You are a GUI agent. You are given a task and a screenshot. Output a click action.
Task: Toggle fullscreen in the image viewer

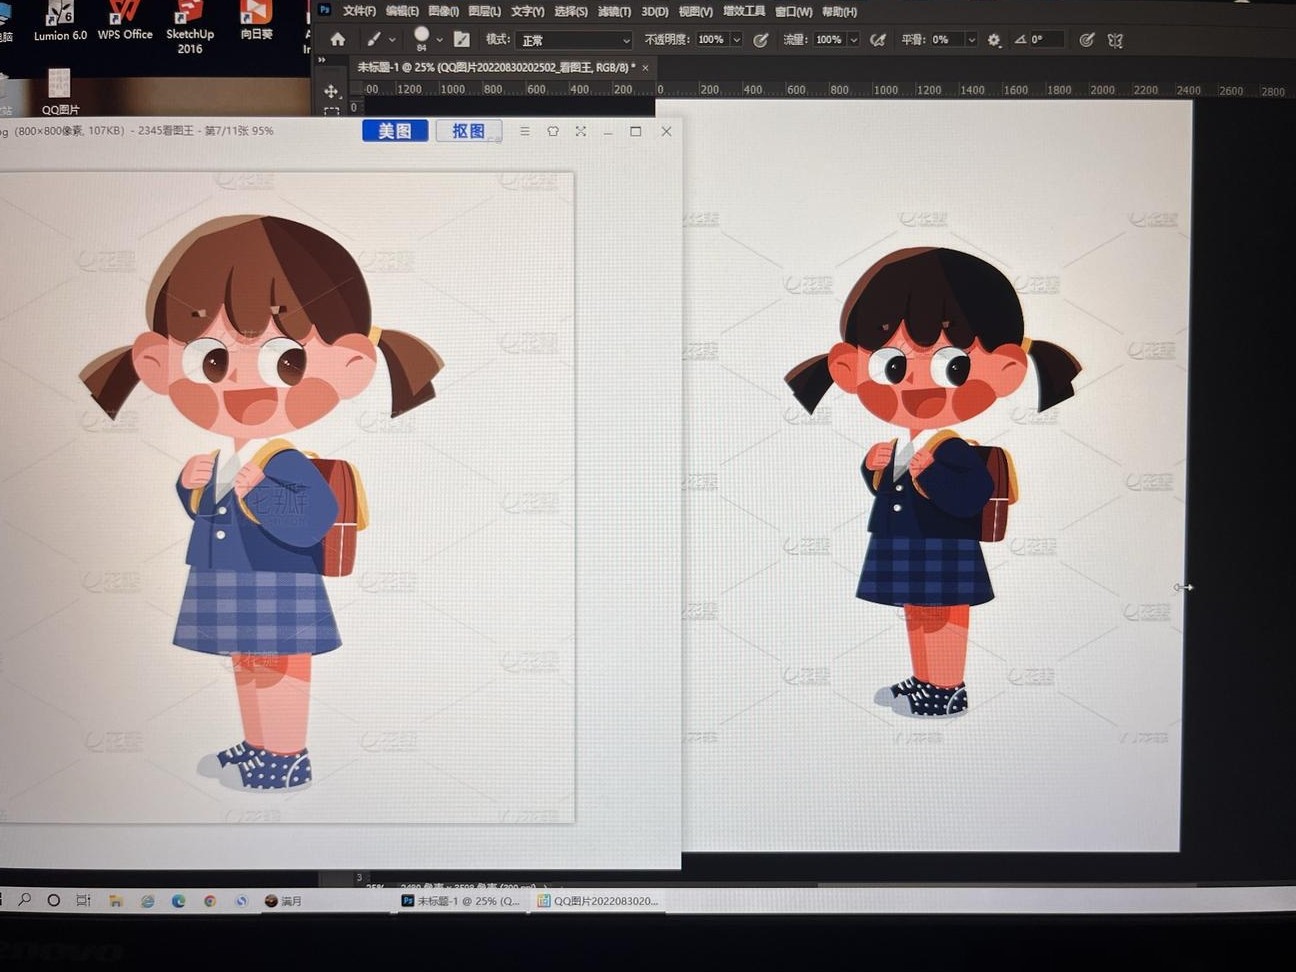[x=581, y=131]
